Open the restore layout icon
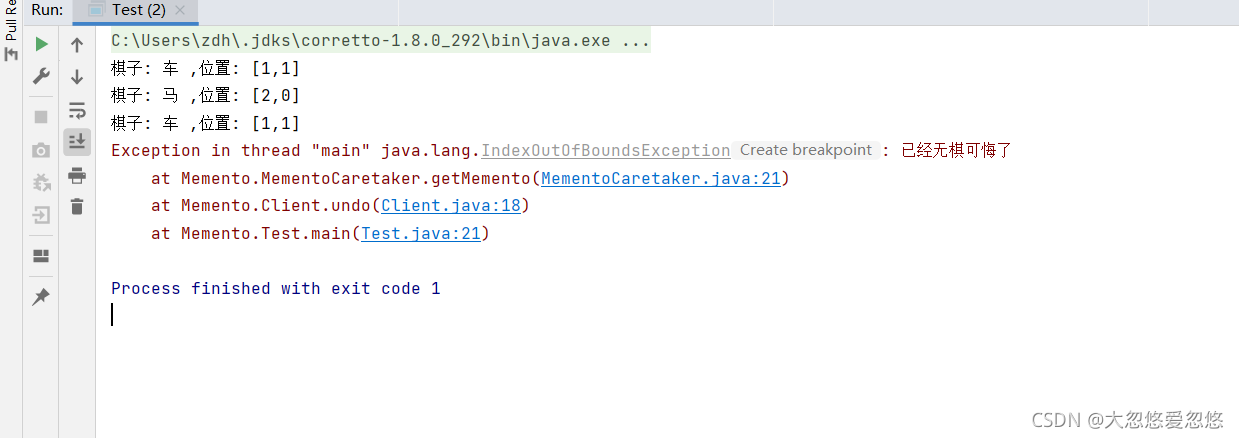 [x=41, y=256]
